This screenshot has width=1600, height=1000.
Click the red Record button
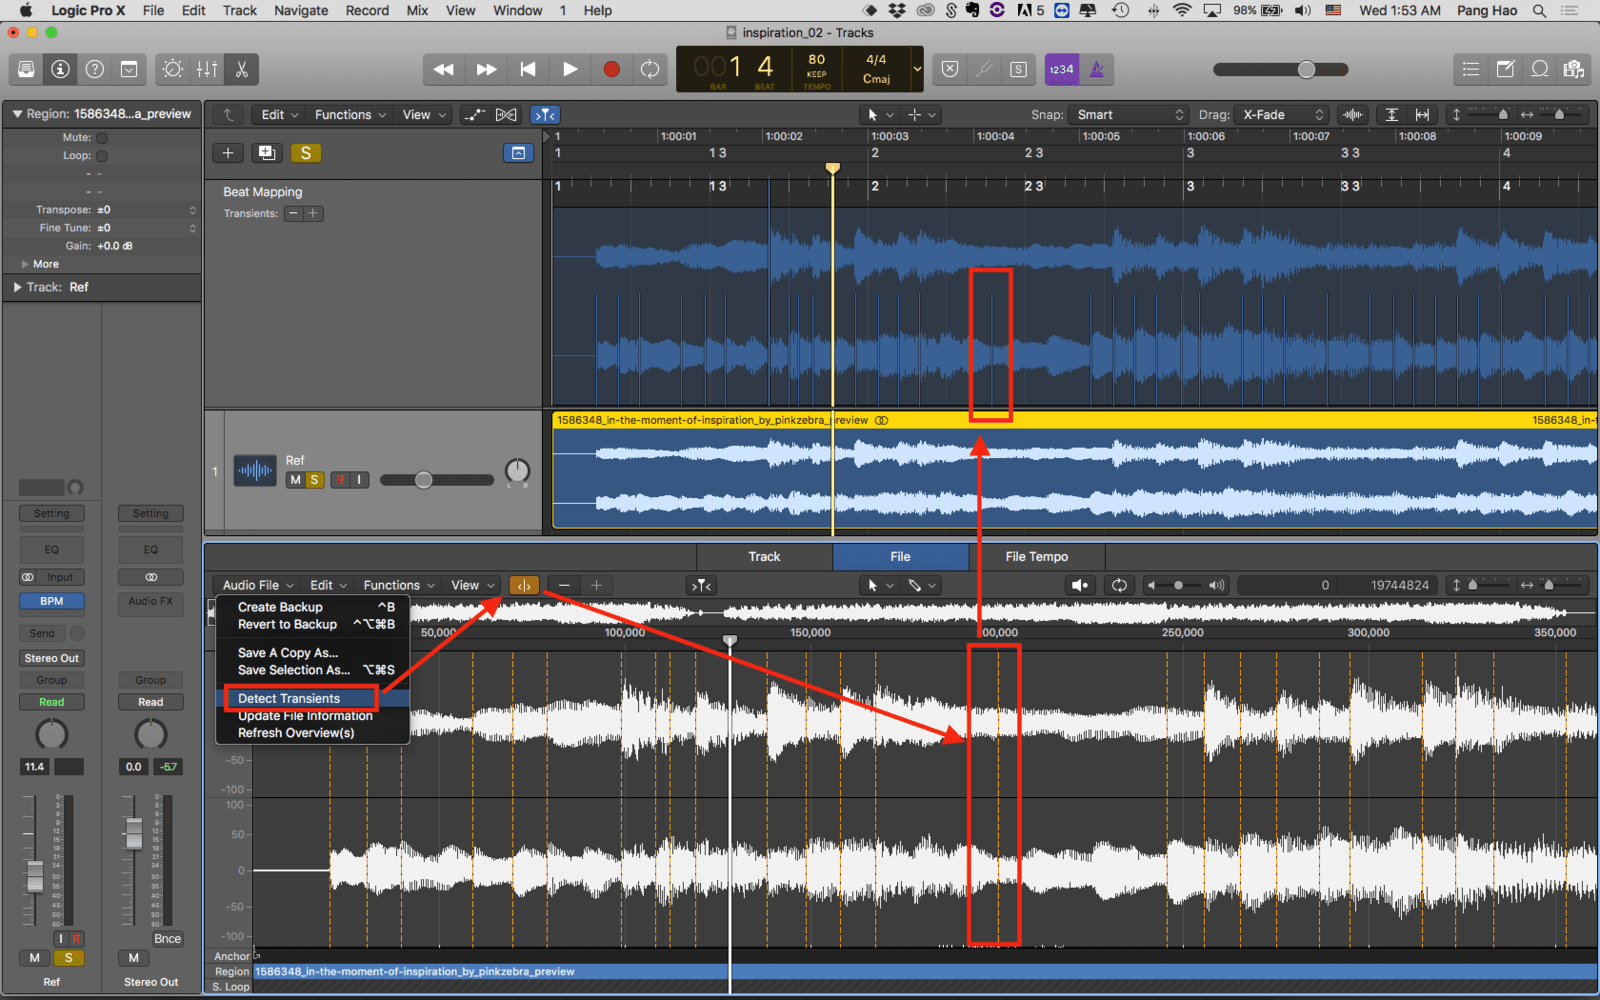click(611, 69)
